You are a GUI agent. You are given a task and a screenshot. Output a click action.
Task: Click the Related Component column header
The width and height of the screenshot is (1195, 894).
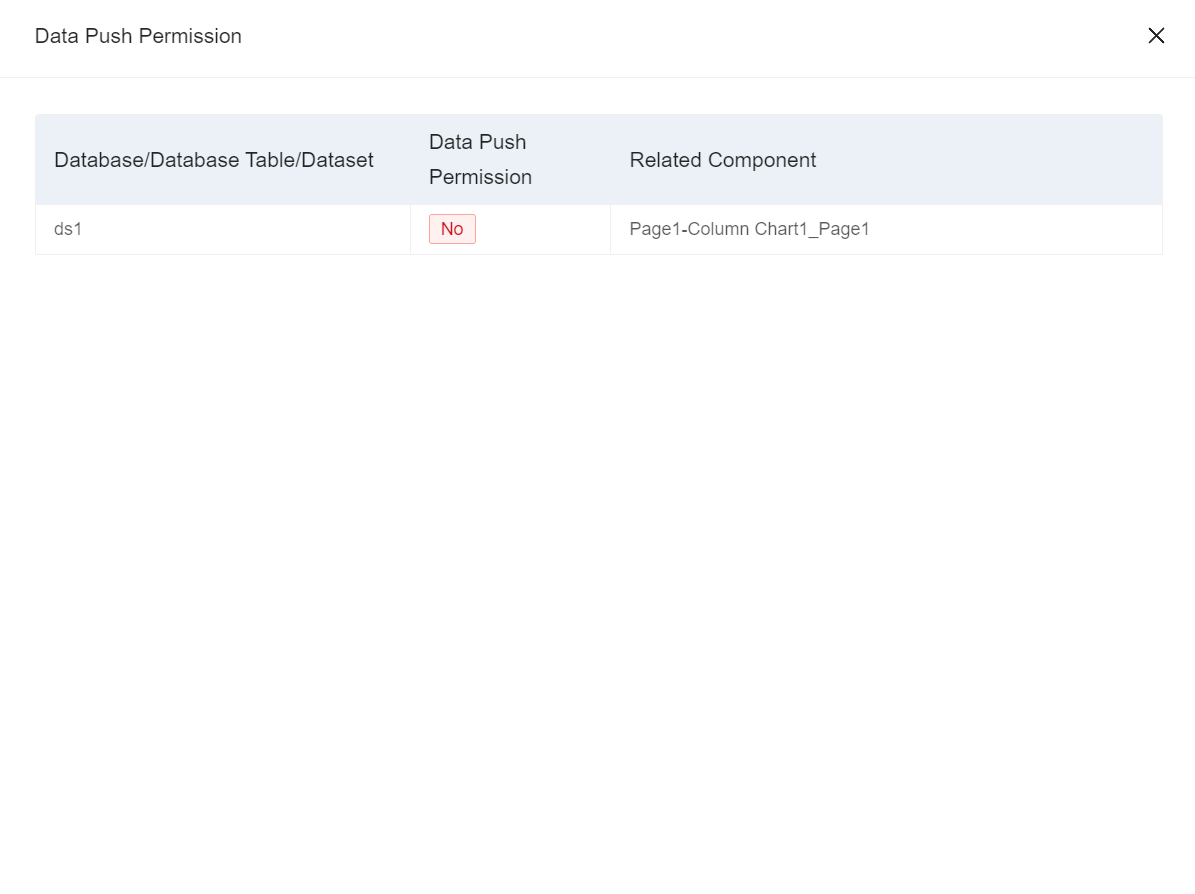coord(722,159)
